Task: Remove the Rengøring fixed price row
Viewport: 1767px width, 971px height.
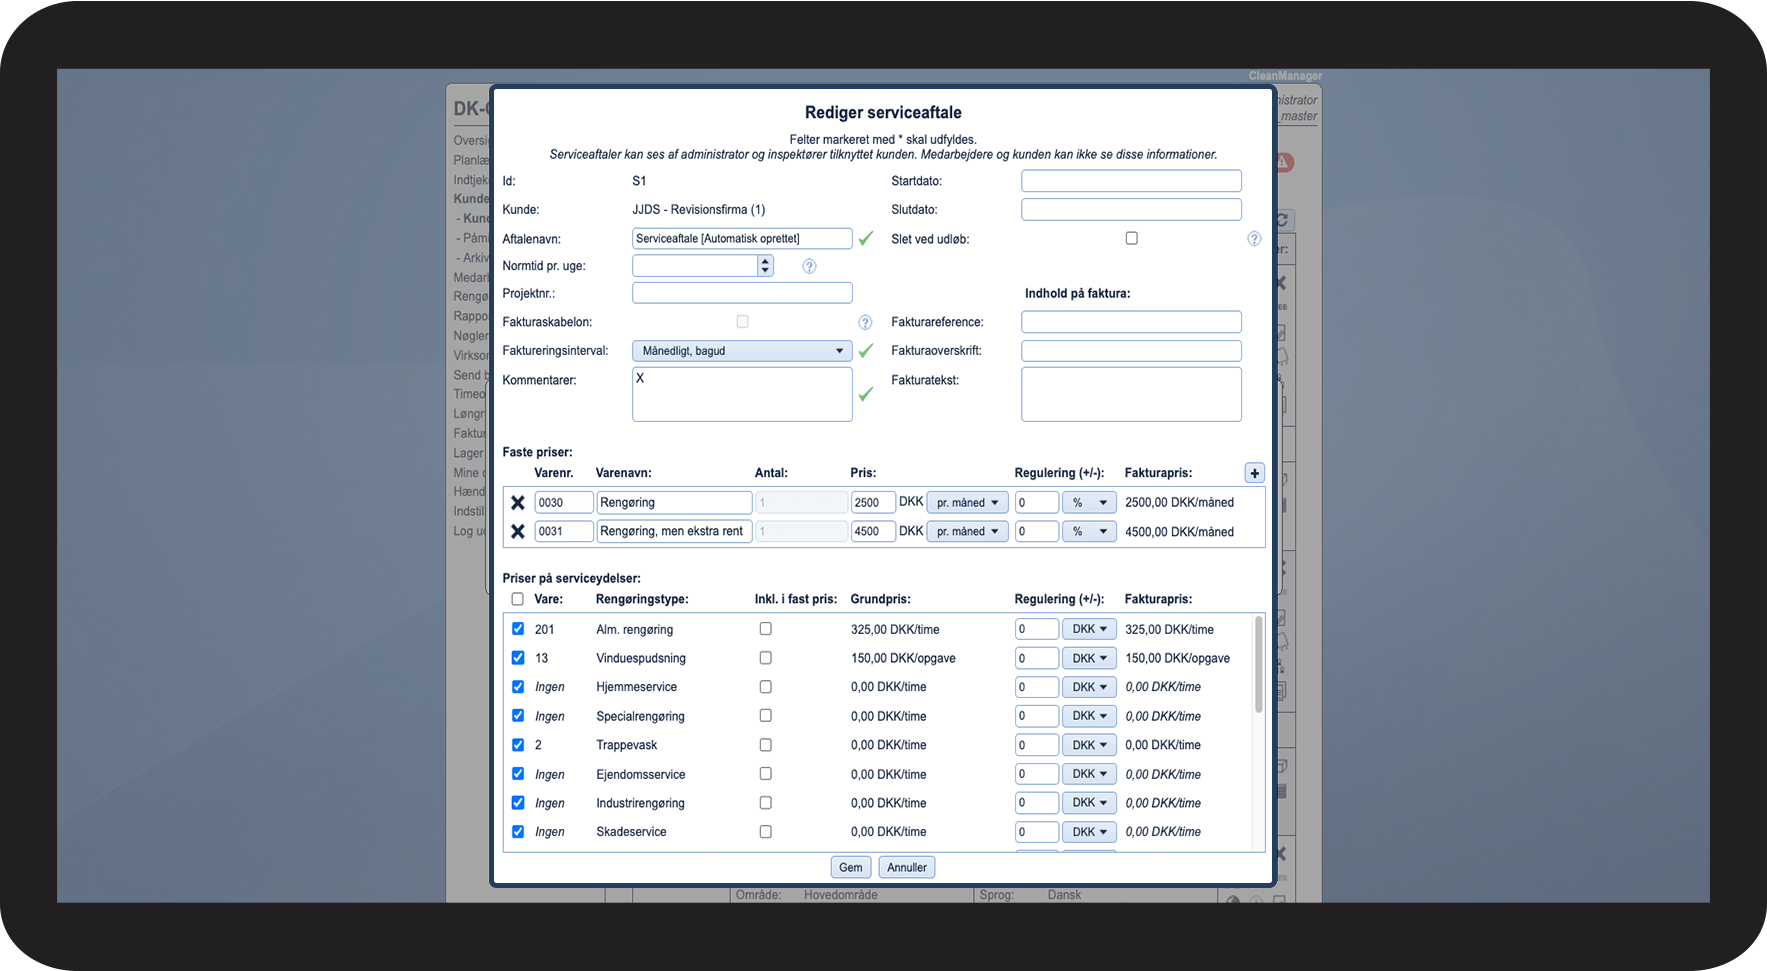Action: coord(517,503)
